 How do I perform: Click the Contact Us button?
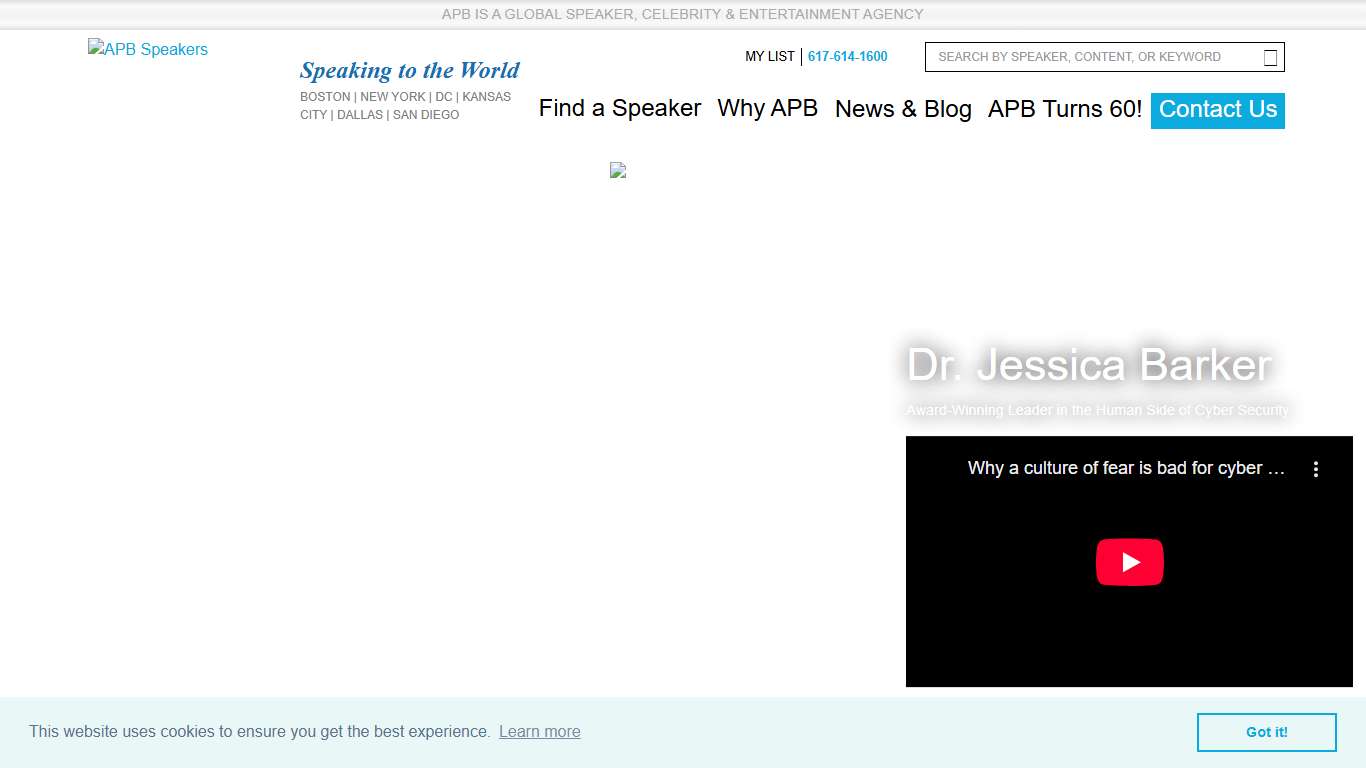click(x=1217, y=110)
